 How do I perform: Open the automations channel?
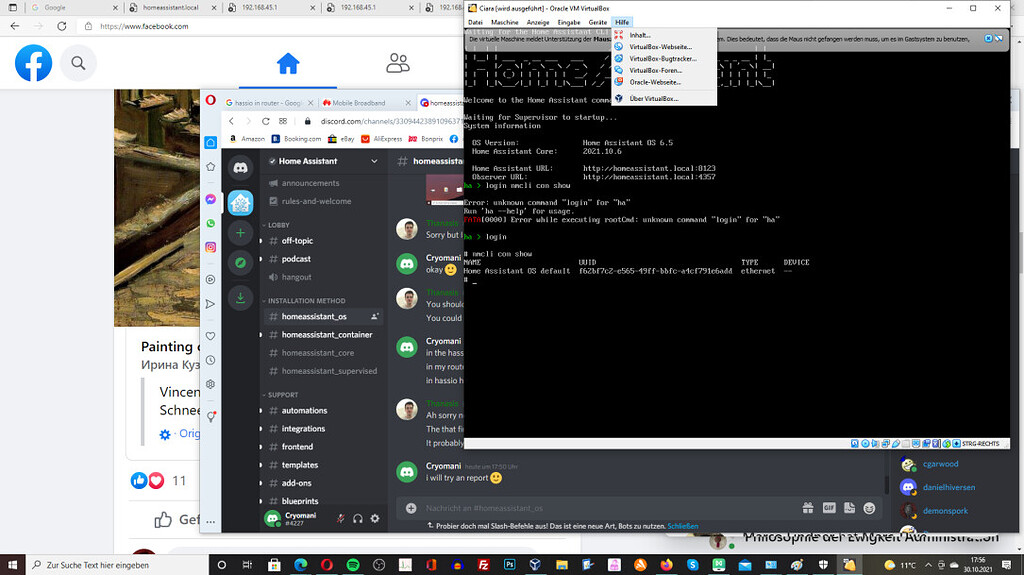[322, 410]
